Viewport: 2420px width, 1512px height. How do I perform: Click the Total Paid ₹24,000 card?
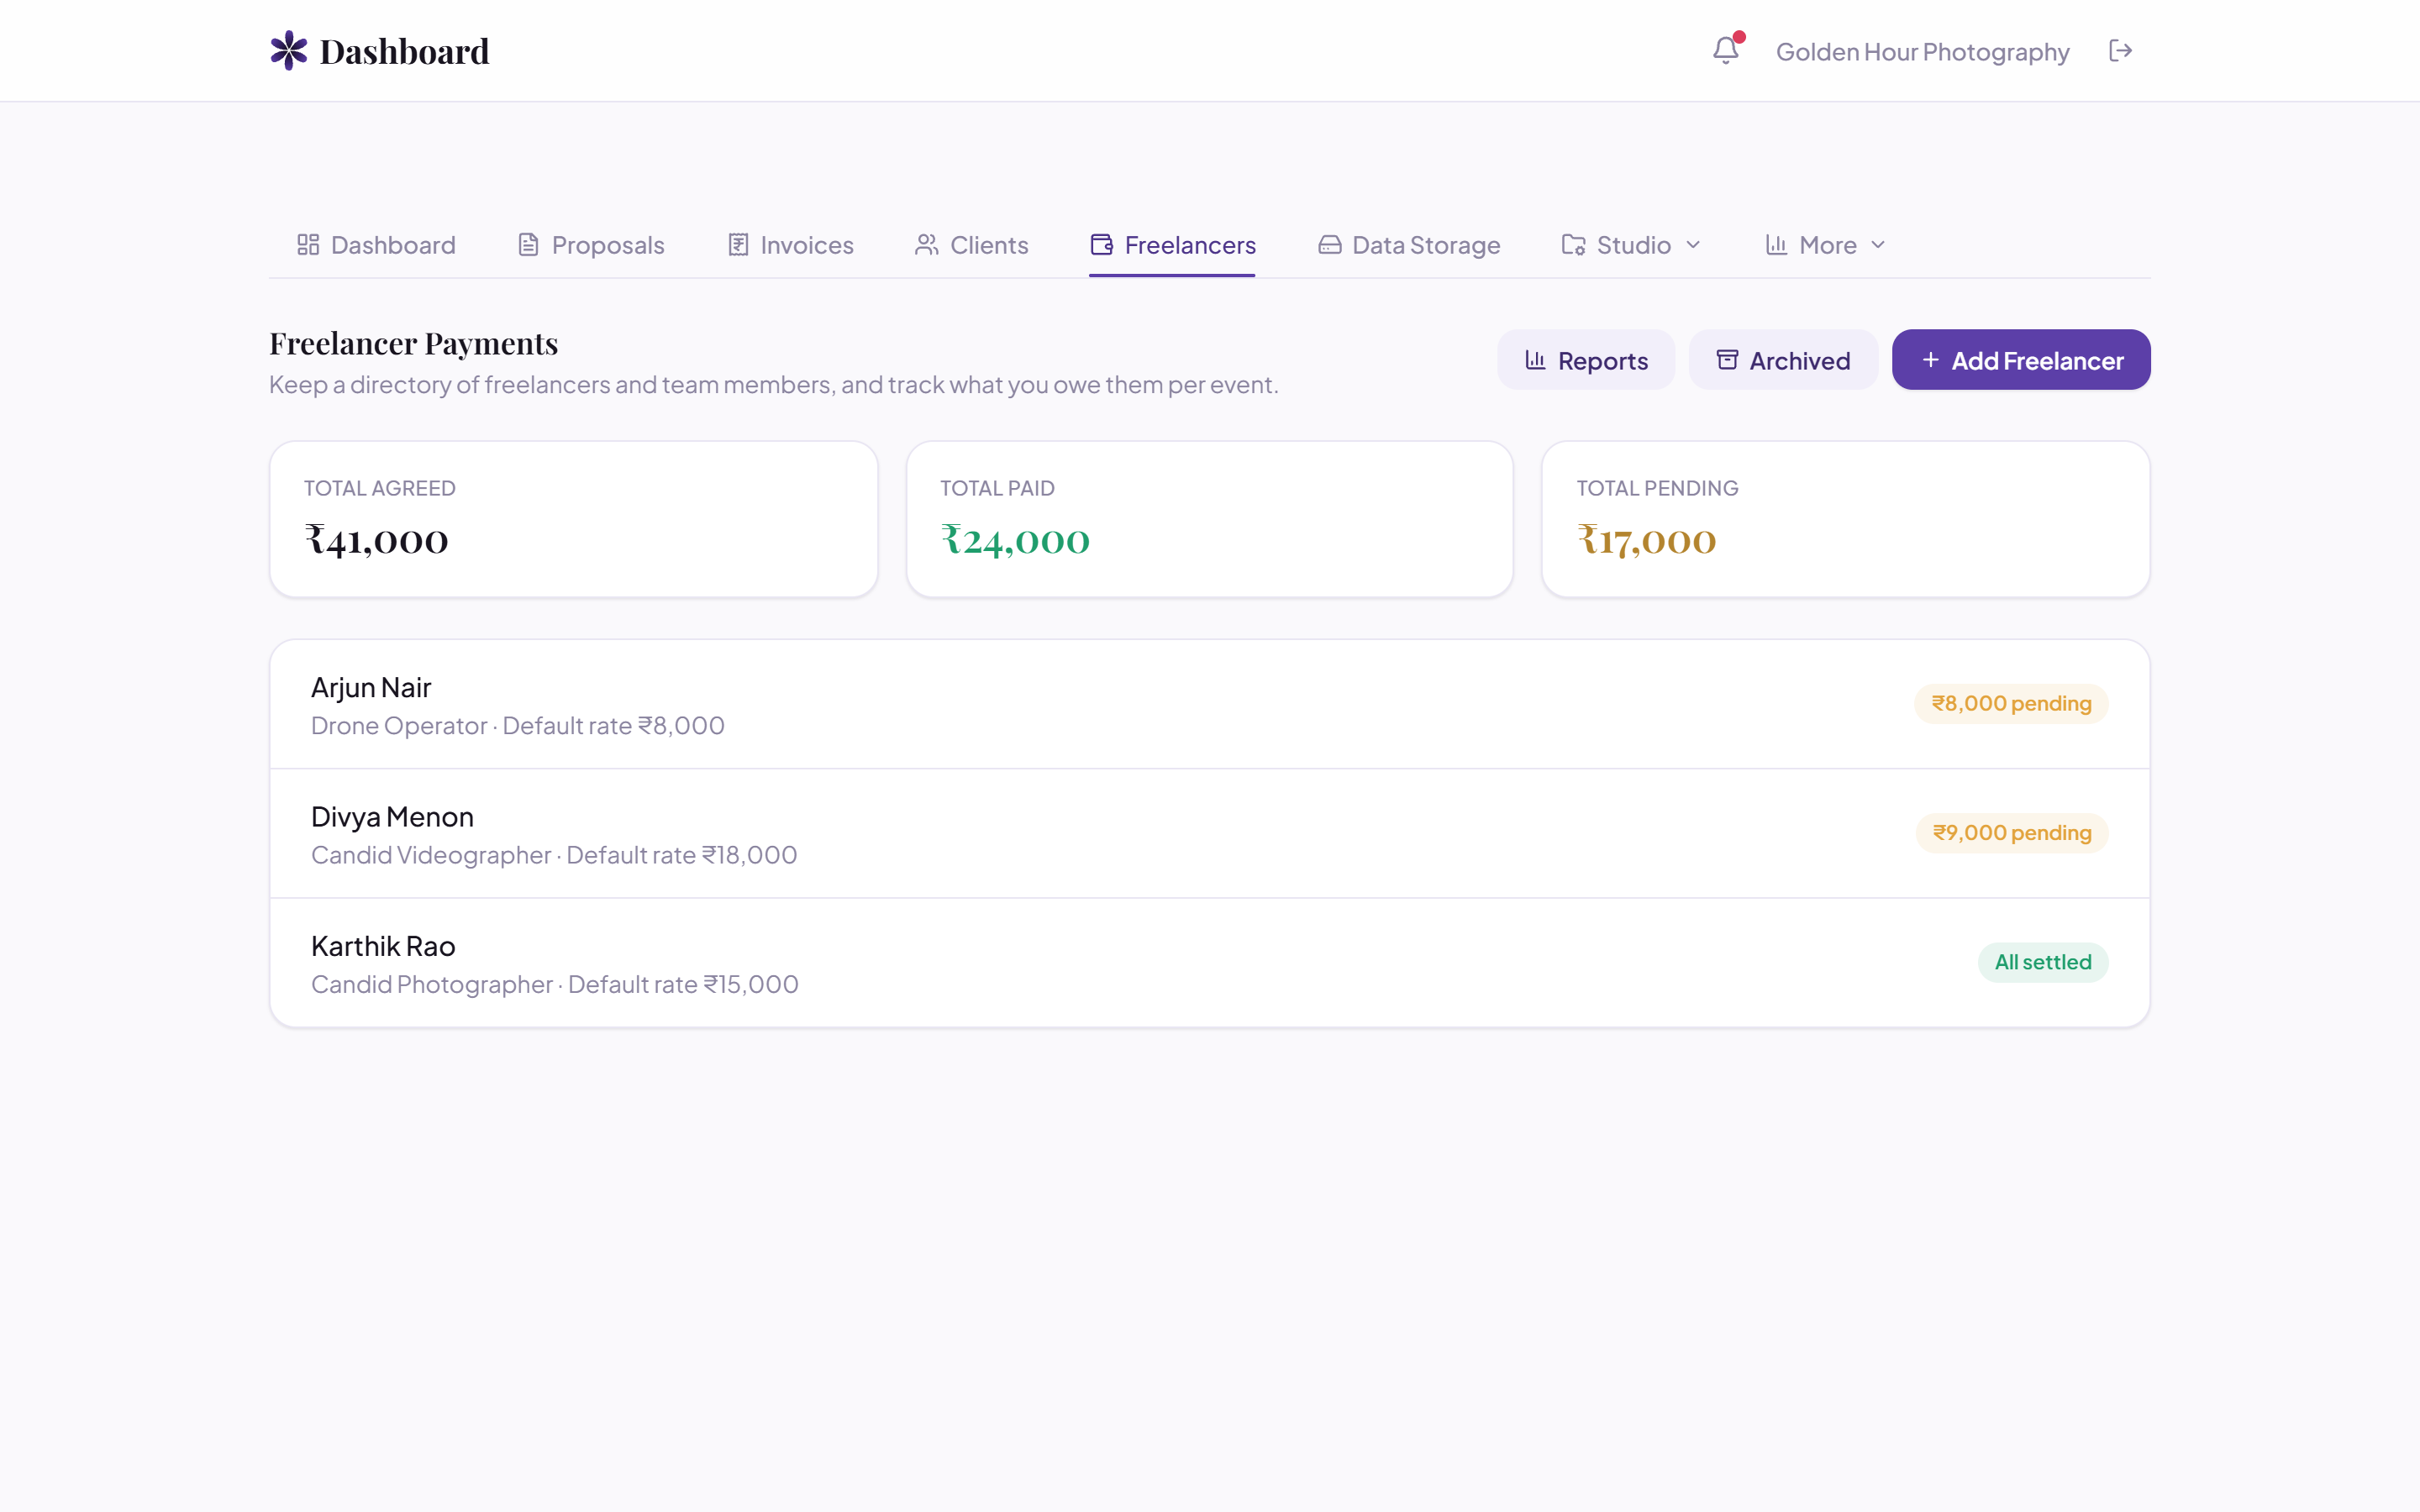pos(1210,519)
